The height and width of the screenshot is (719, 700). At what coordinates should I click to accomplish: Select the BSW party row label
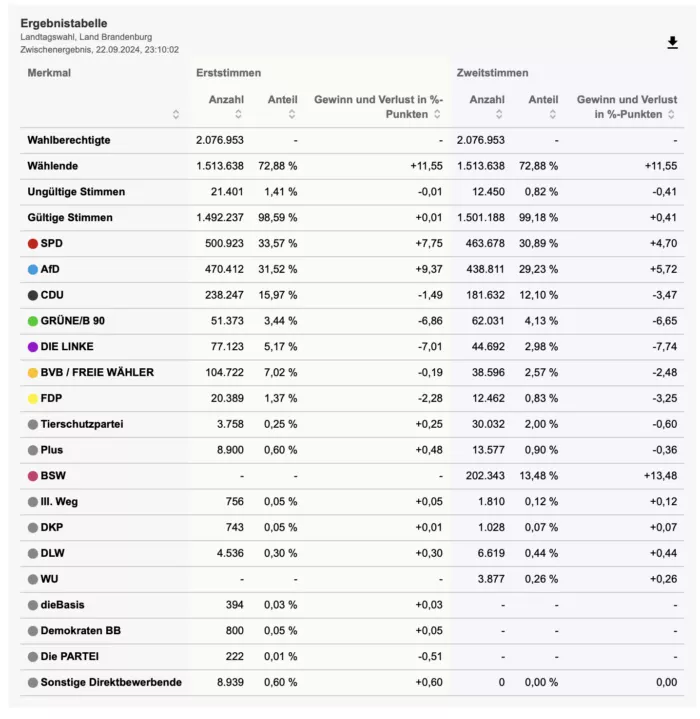point(53,476)
